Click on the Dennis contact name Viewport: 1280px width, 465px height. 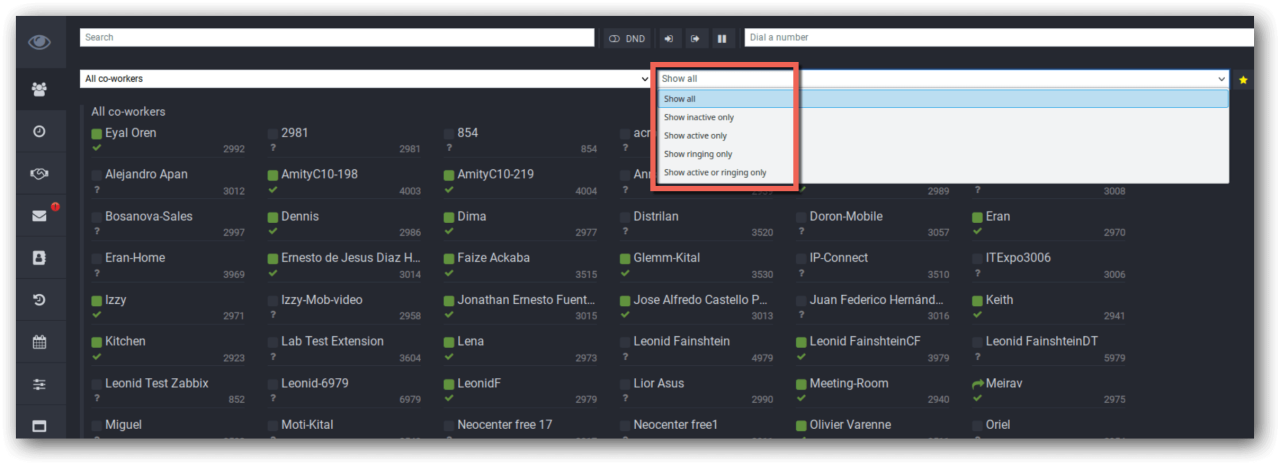pos(300,217)
